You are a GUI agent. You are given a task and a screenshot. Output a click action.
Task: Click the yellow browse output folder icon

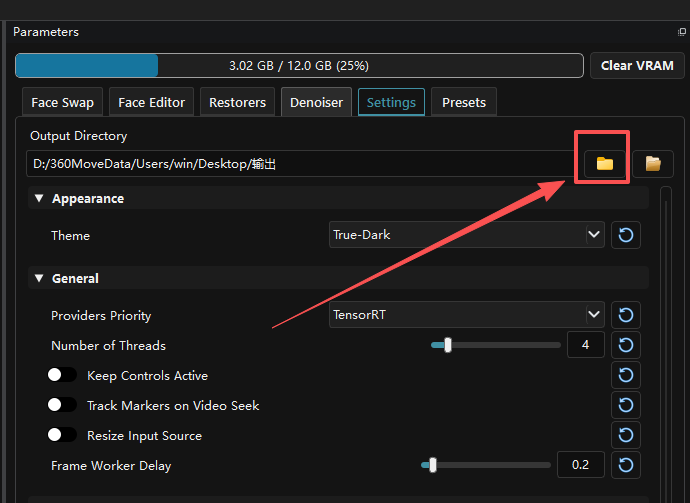pyautogui.click(x=605, y=164)
